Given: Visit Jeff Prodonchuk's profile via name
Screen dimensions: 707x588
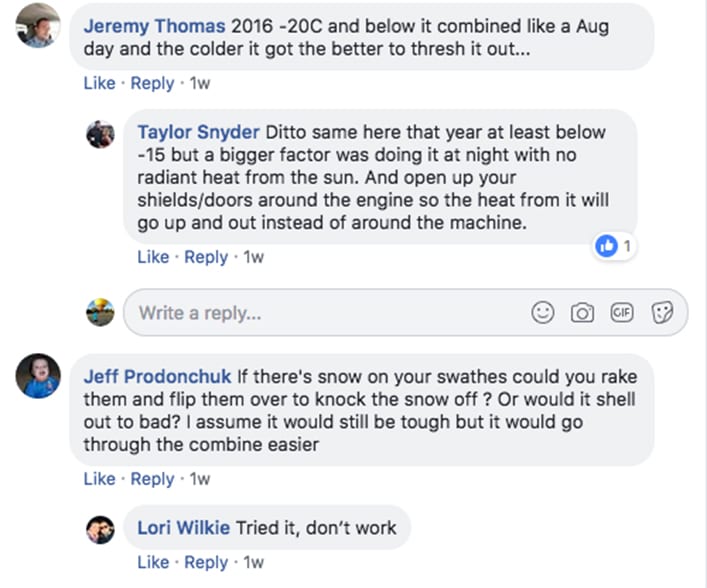Looking at the screenshot, I should point(158,377).
